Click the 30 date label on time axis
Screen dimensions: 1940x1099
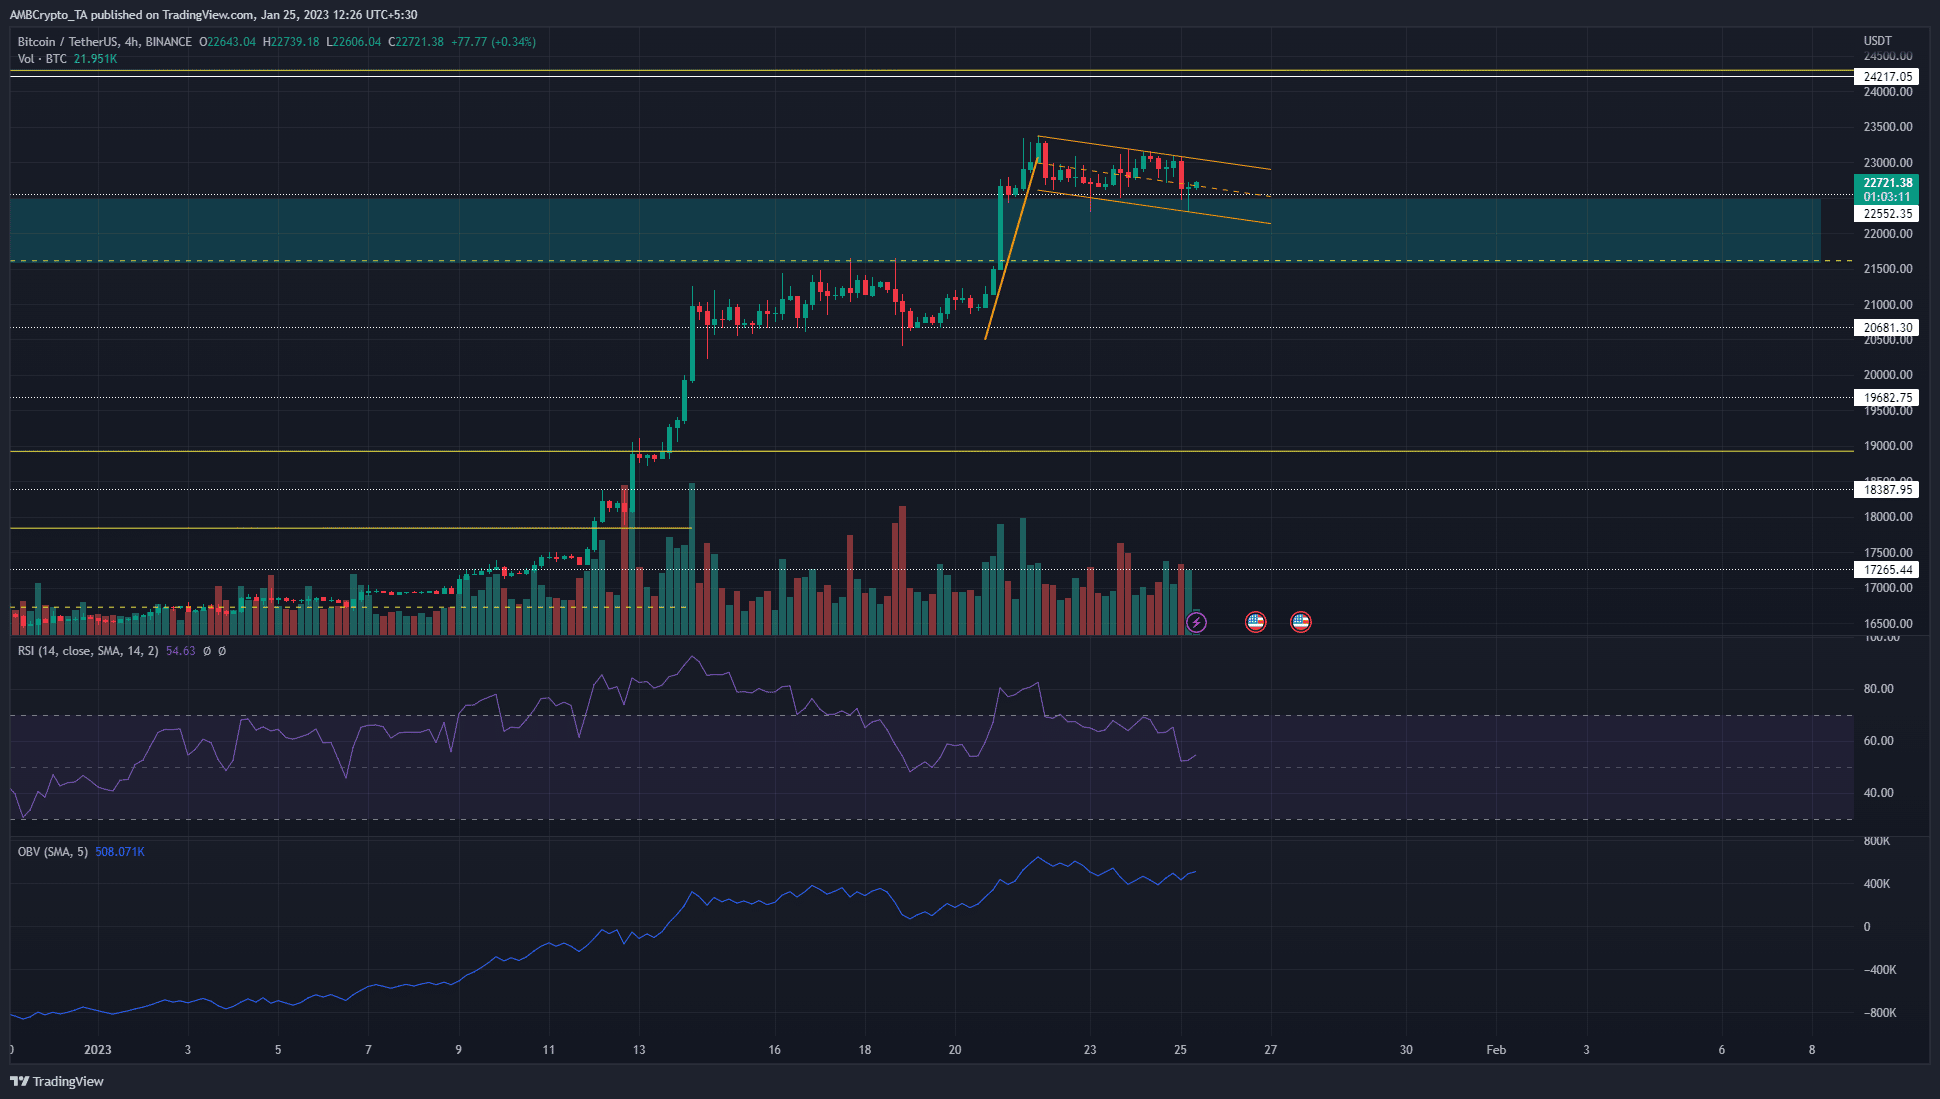coord(1406,1050)
